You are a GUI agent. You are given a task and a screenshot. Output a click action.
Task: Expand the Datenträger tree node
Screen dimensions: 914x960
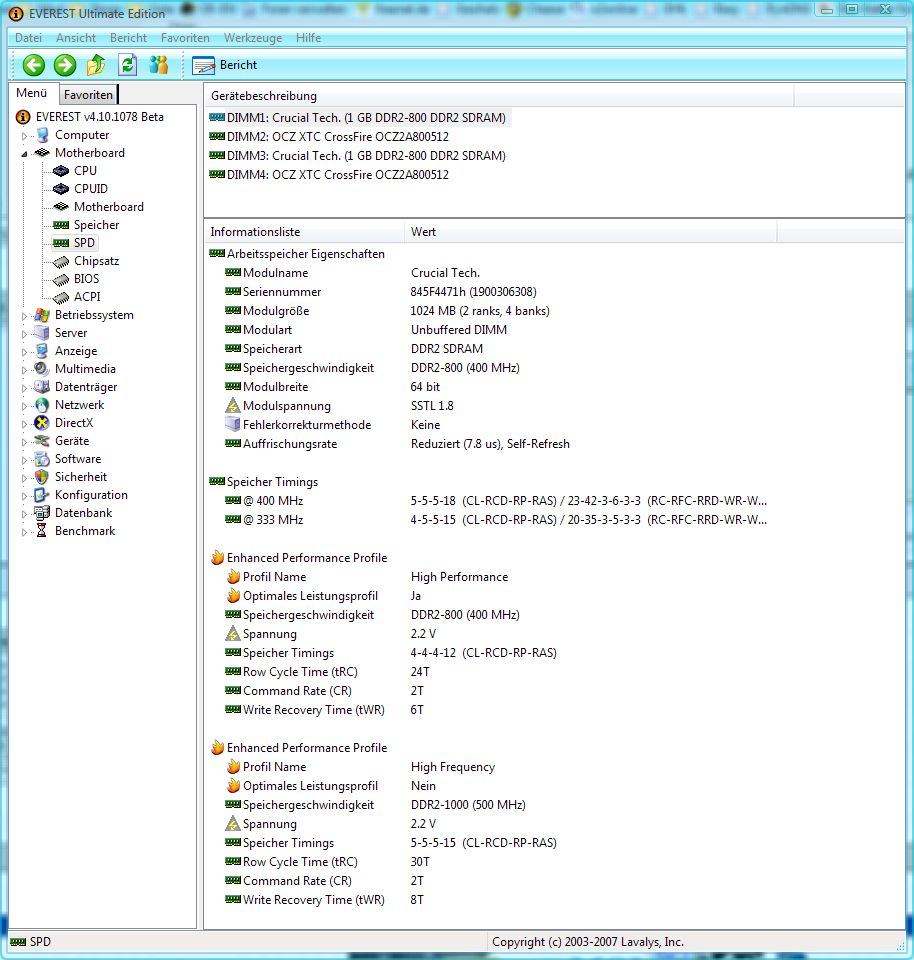tap(24, 388)
